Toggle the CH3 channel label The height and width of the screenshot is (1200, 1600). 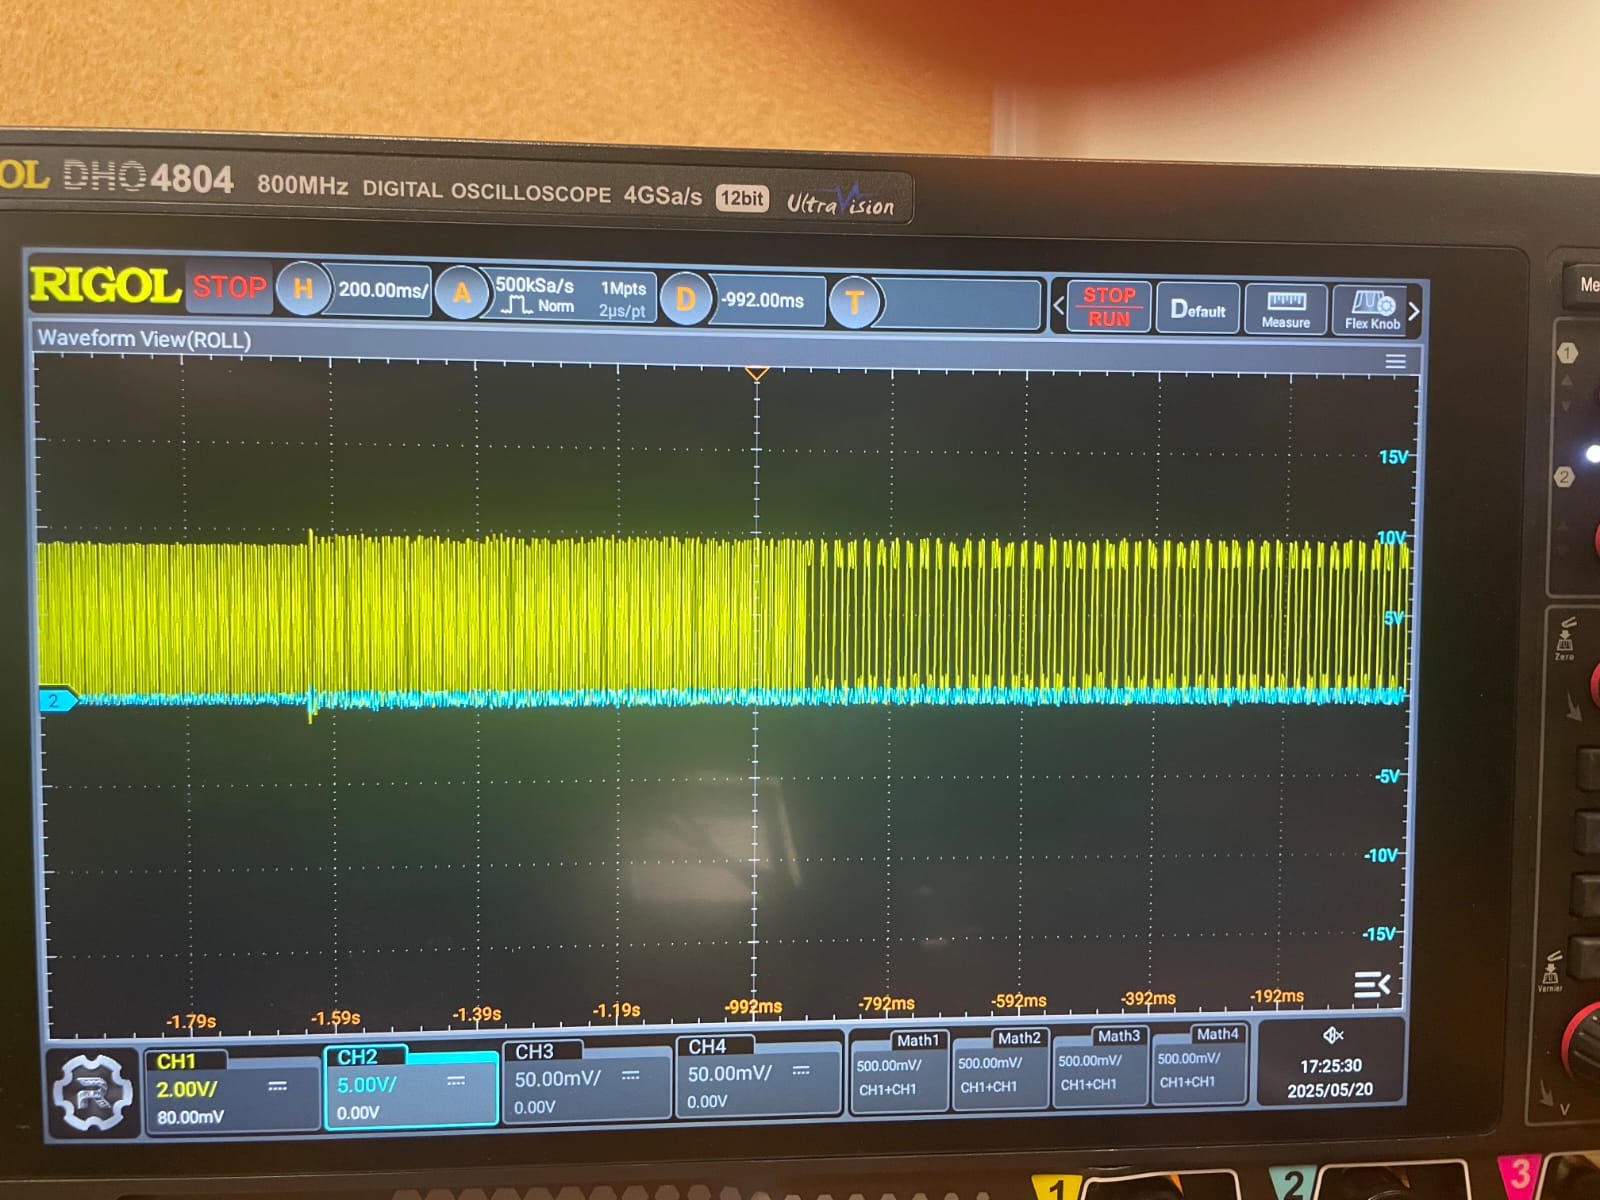[534, 1052]
